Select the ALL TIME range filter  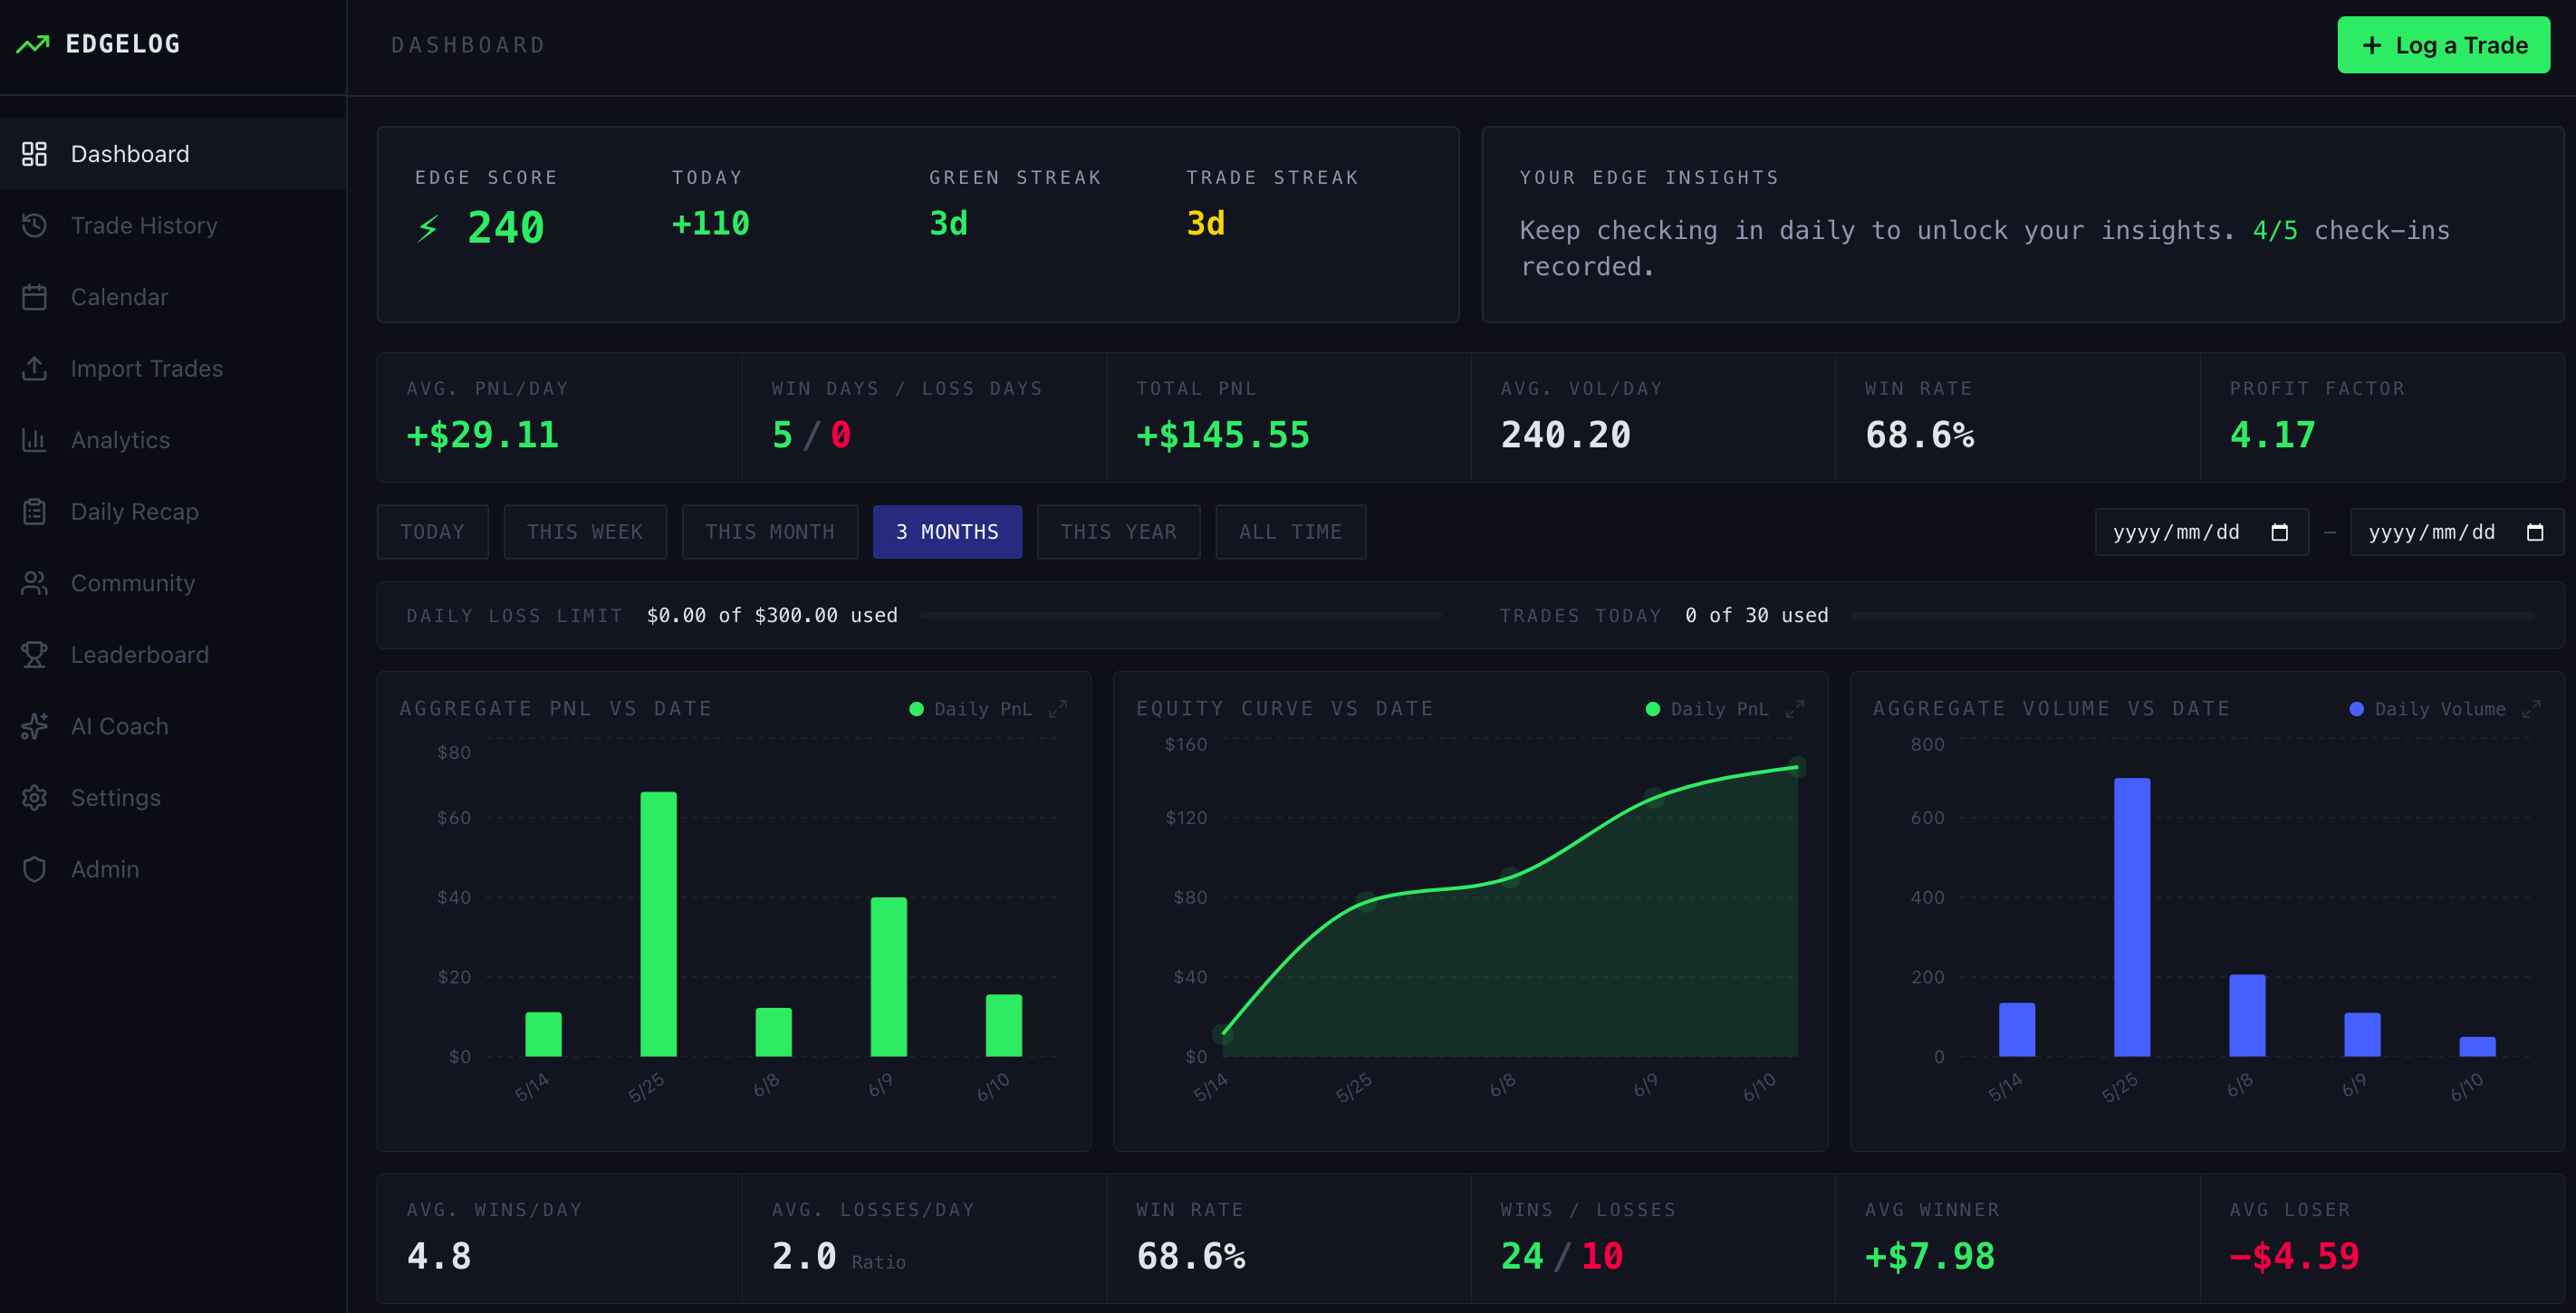1290,532
